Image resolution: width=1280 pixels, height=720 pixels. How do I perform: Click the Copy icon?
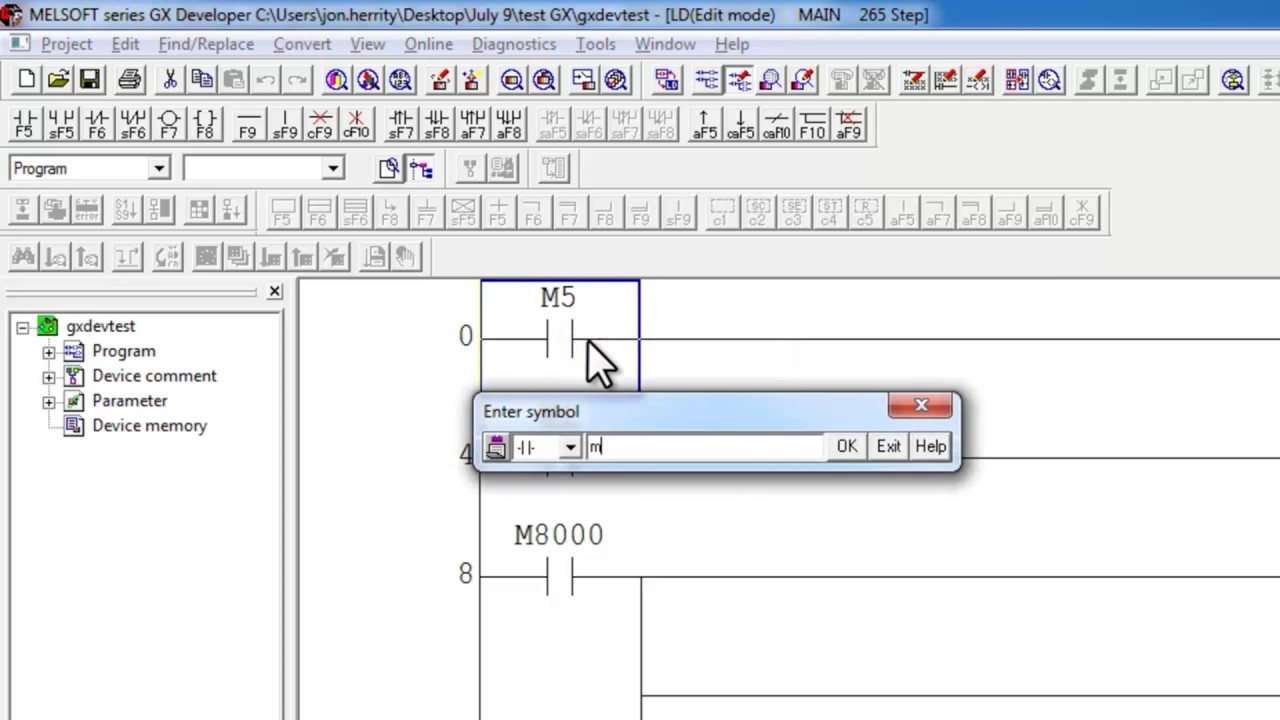(x=201, y=80)
